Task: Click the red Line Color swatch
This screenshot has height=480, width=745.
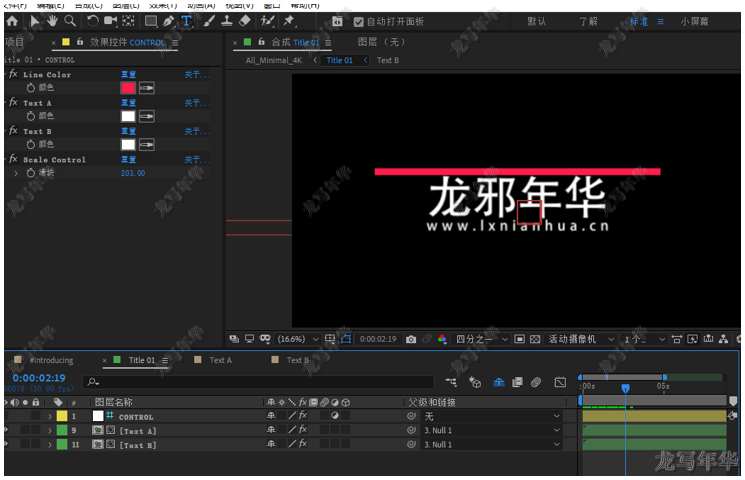Action: (128, 88)
